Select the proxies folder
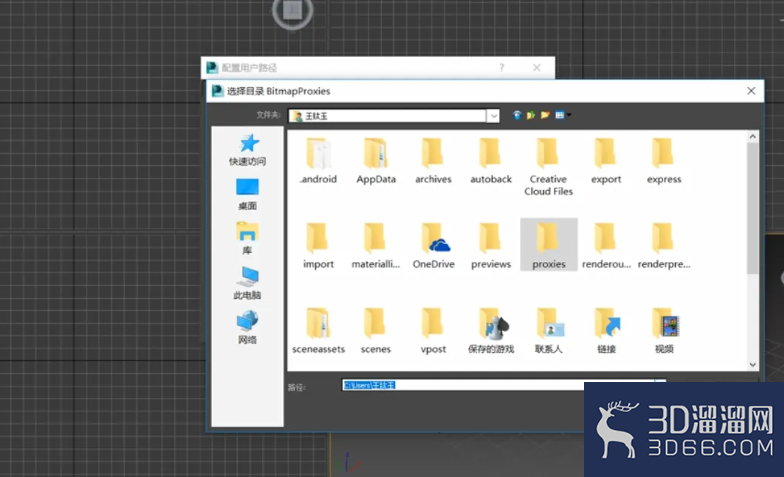 [548, 244]
